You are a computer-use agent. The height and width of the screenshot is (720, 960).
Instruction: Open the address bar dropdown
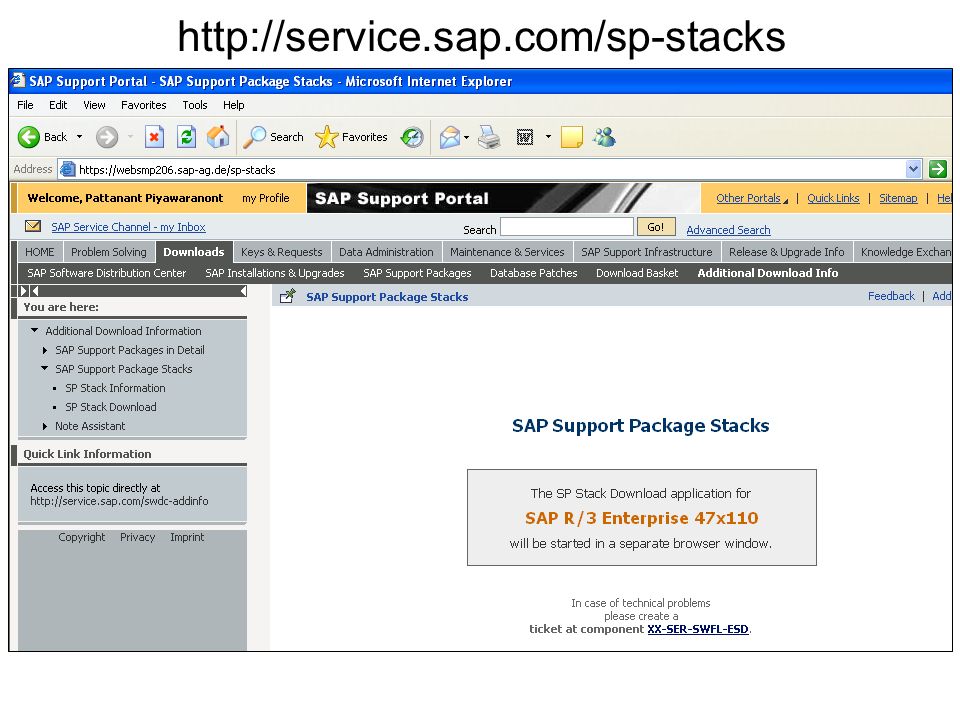tap(913, 169)
